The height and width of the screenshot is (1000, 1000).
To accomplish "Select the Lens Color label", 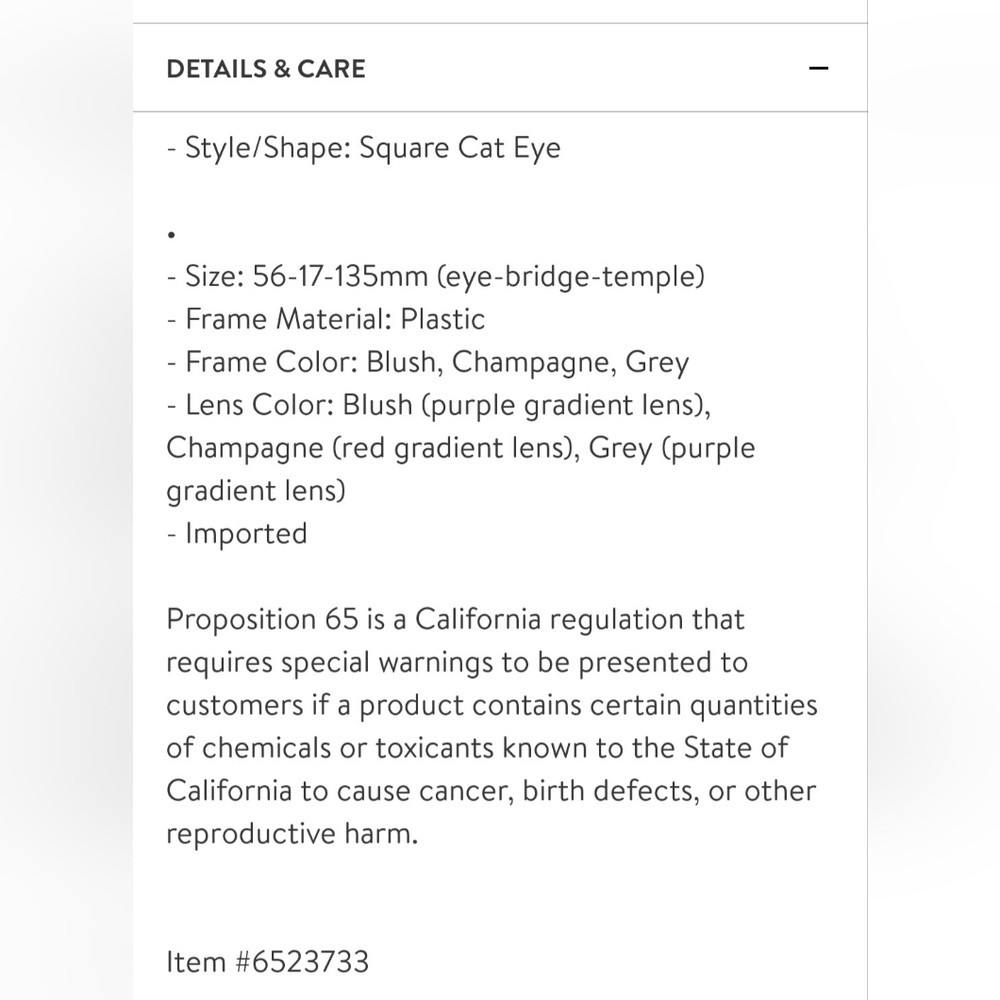I will [260, 405].
